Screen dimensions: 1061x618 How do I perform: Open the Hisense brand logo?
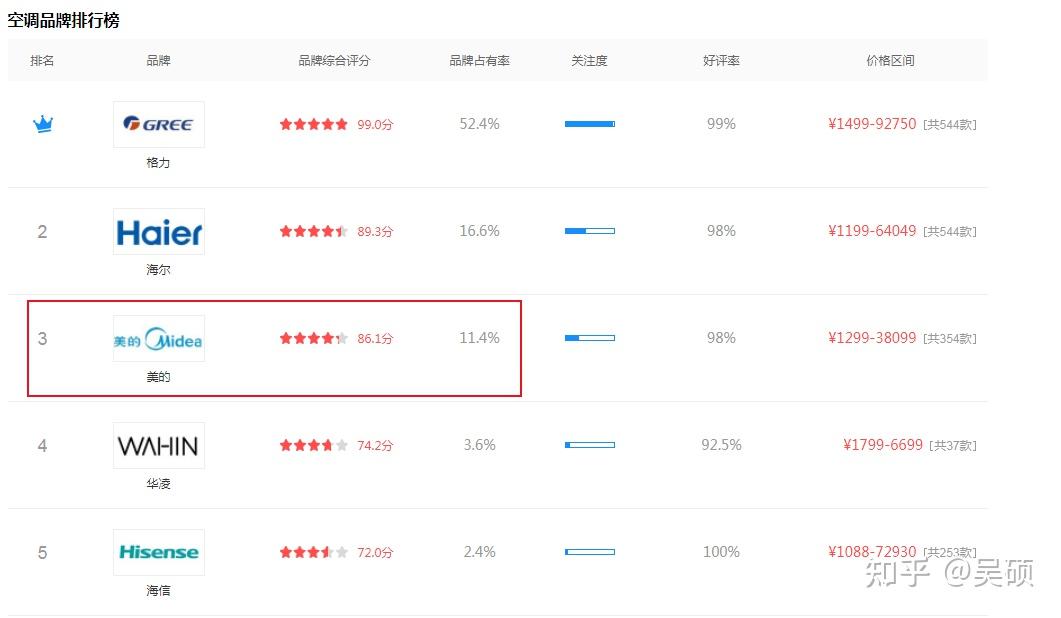tap(158, 552)
